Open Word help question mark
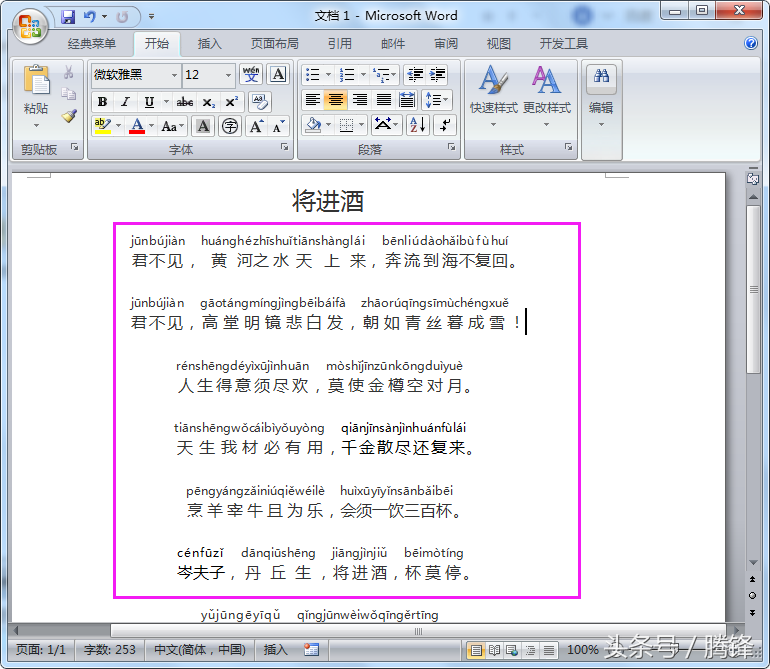This screenshot has height=669, width=770. pos(750,43)
